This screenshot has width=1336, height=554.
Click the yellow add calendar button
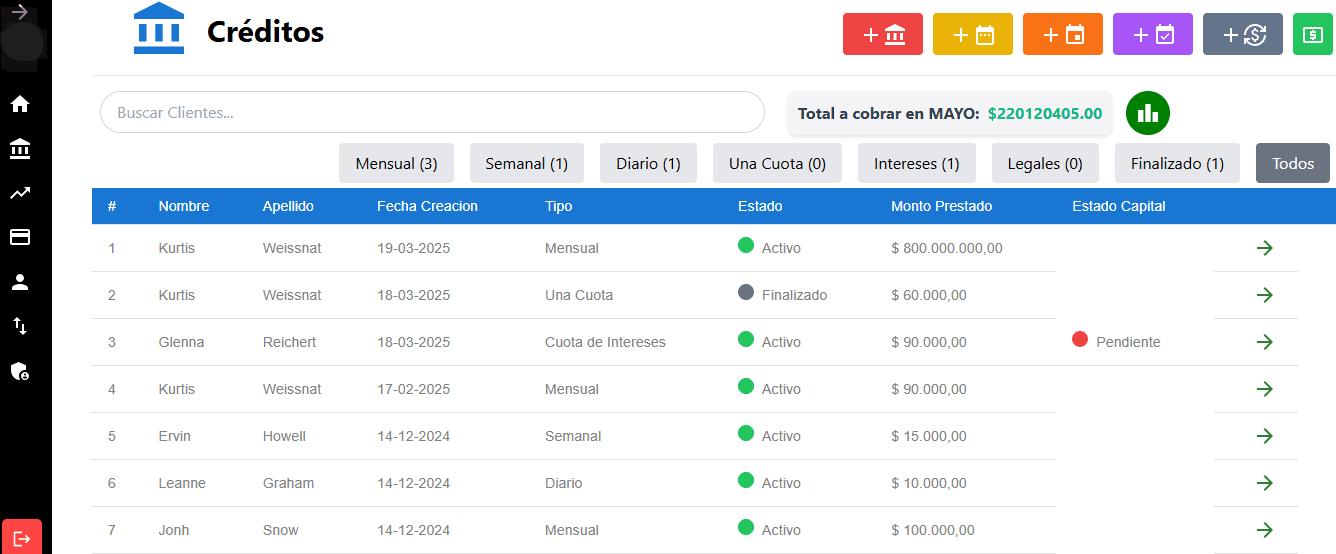coord(973,34)
